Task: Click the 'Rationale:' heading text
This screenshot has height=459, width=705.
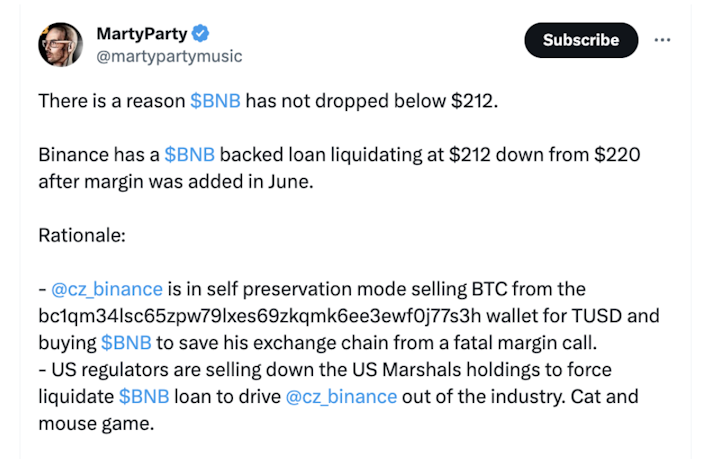Action: [82, 235]
